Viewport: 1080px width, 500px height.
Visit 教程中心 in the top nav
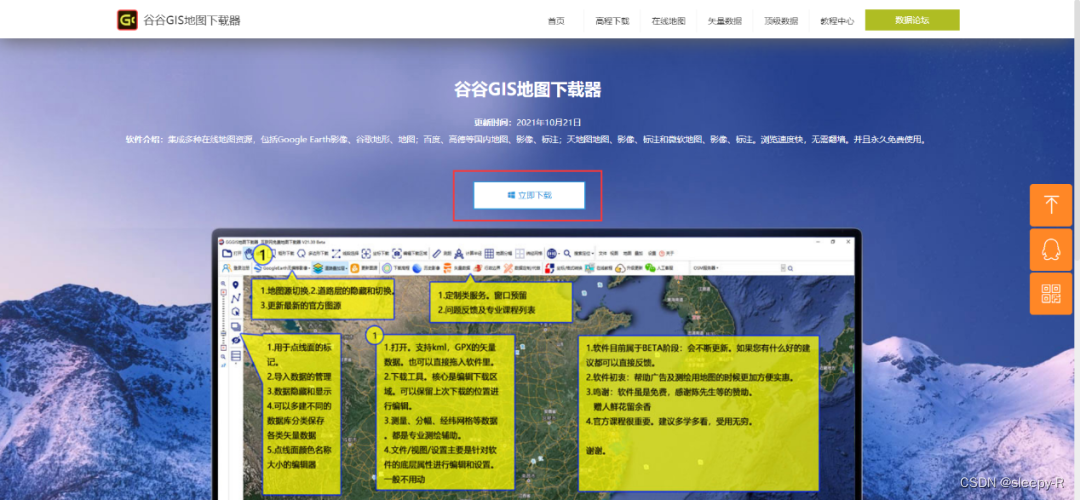click(x=837, y=21)
